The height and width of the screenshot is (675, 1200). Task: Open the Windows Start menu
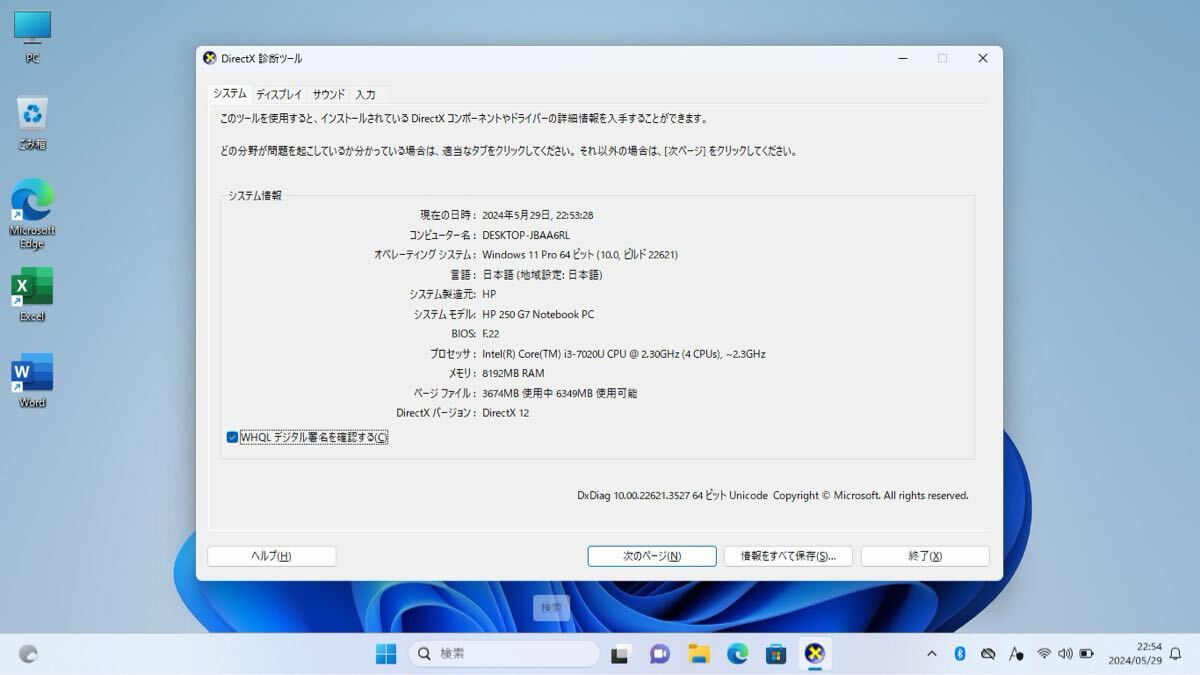386,654
